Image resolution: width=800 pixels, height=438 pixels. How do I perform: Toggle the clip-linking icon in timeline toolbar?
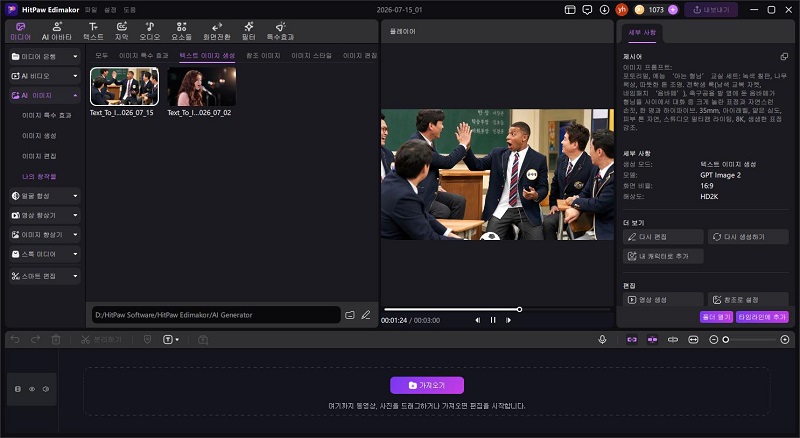pyautogui.click(x=673, y=339)
